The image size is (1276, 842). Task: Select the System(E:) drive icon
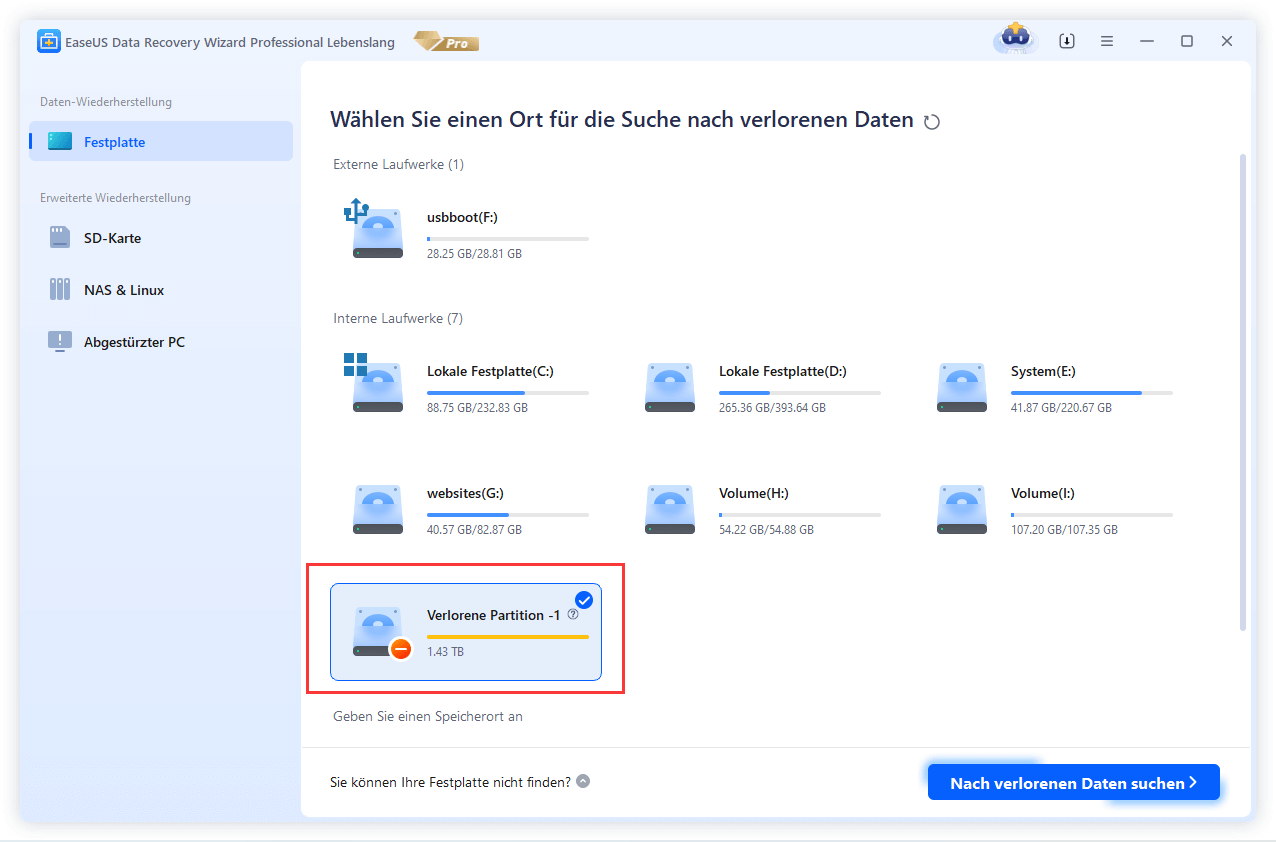962,387
